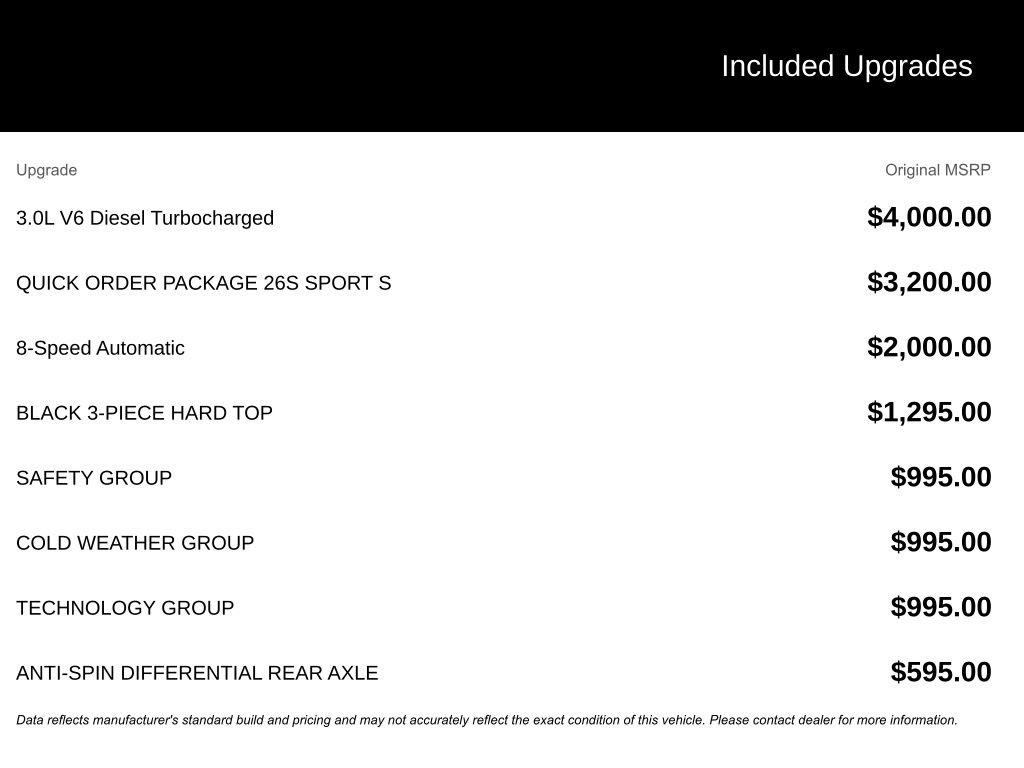The height and width of the screenshot is (768, 1024).
Task: Click the Included Upgrades header title
Action: pos(846,66)
